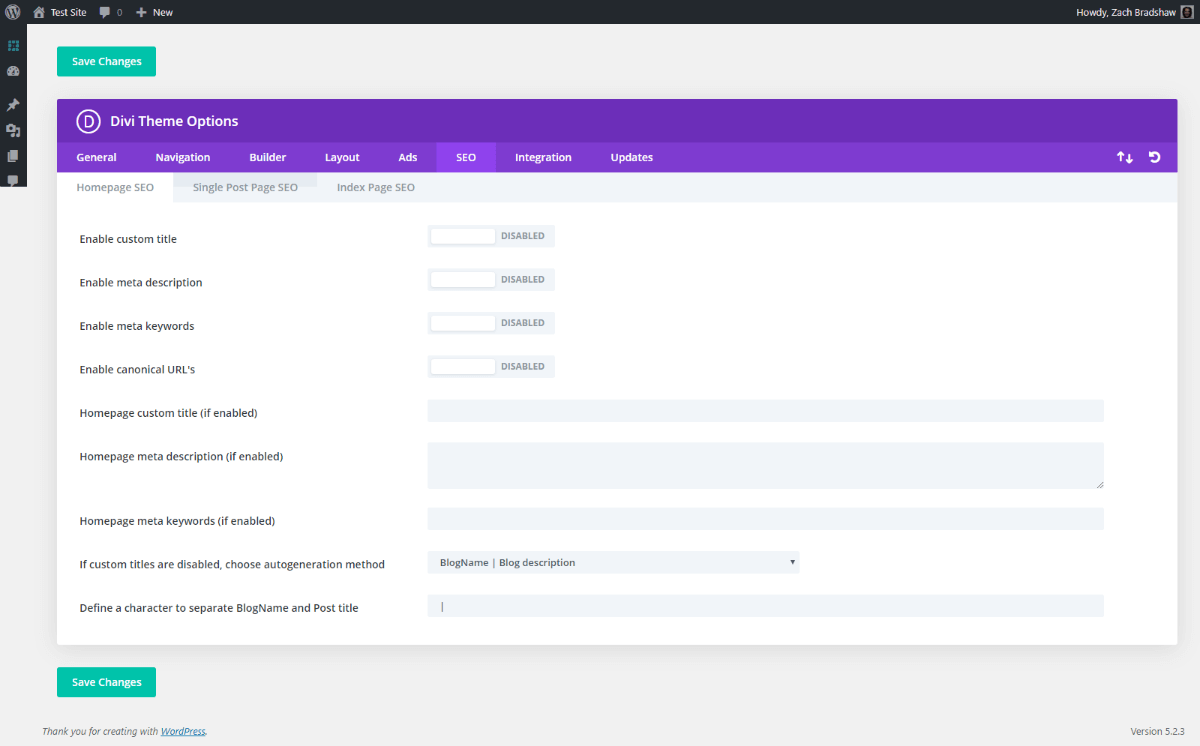The width and height of the screenshot is (1200, 746).
Task: Click the Divi D logo
Action: coord(88,121)
